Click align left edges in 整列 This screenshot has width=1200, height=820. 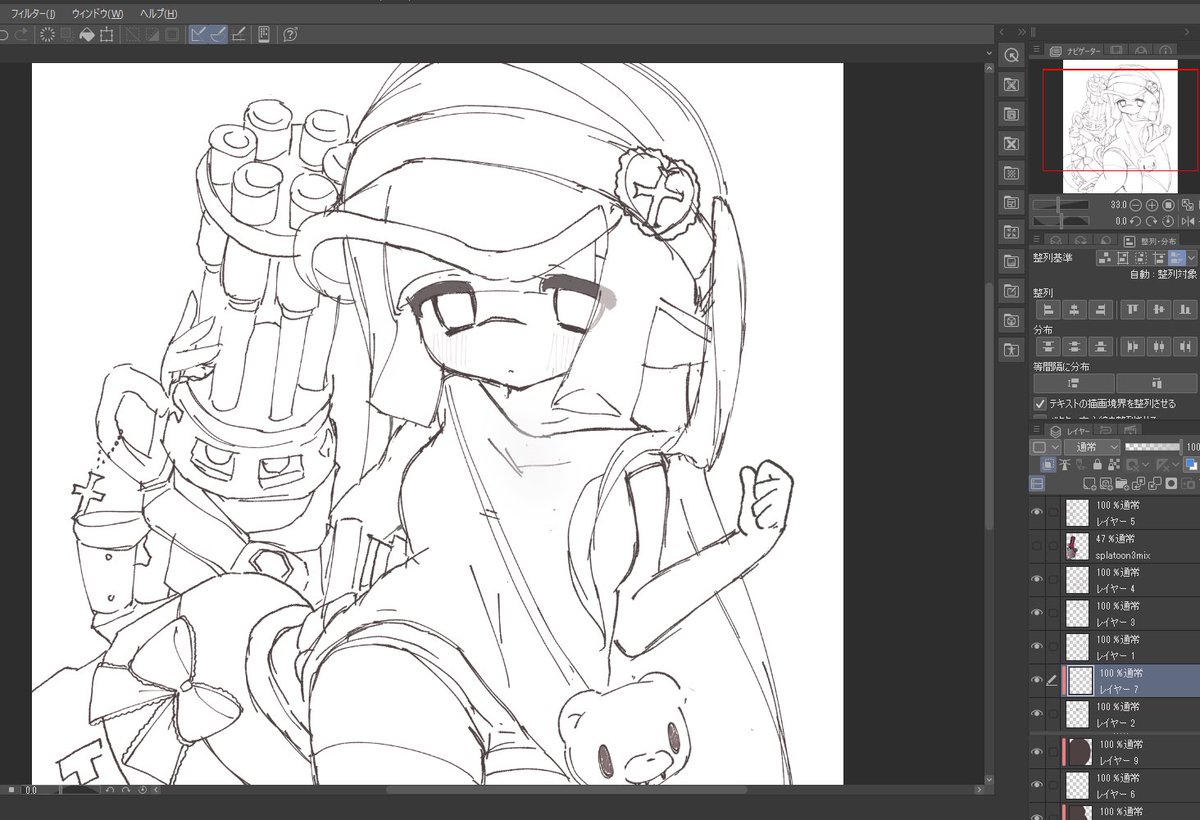[x=1048, y=310]
